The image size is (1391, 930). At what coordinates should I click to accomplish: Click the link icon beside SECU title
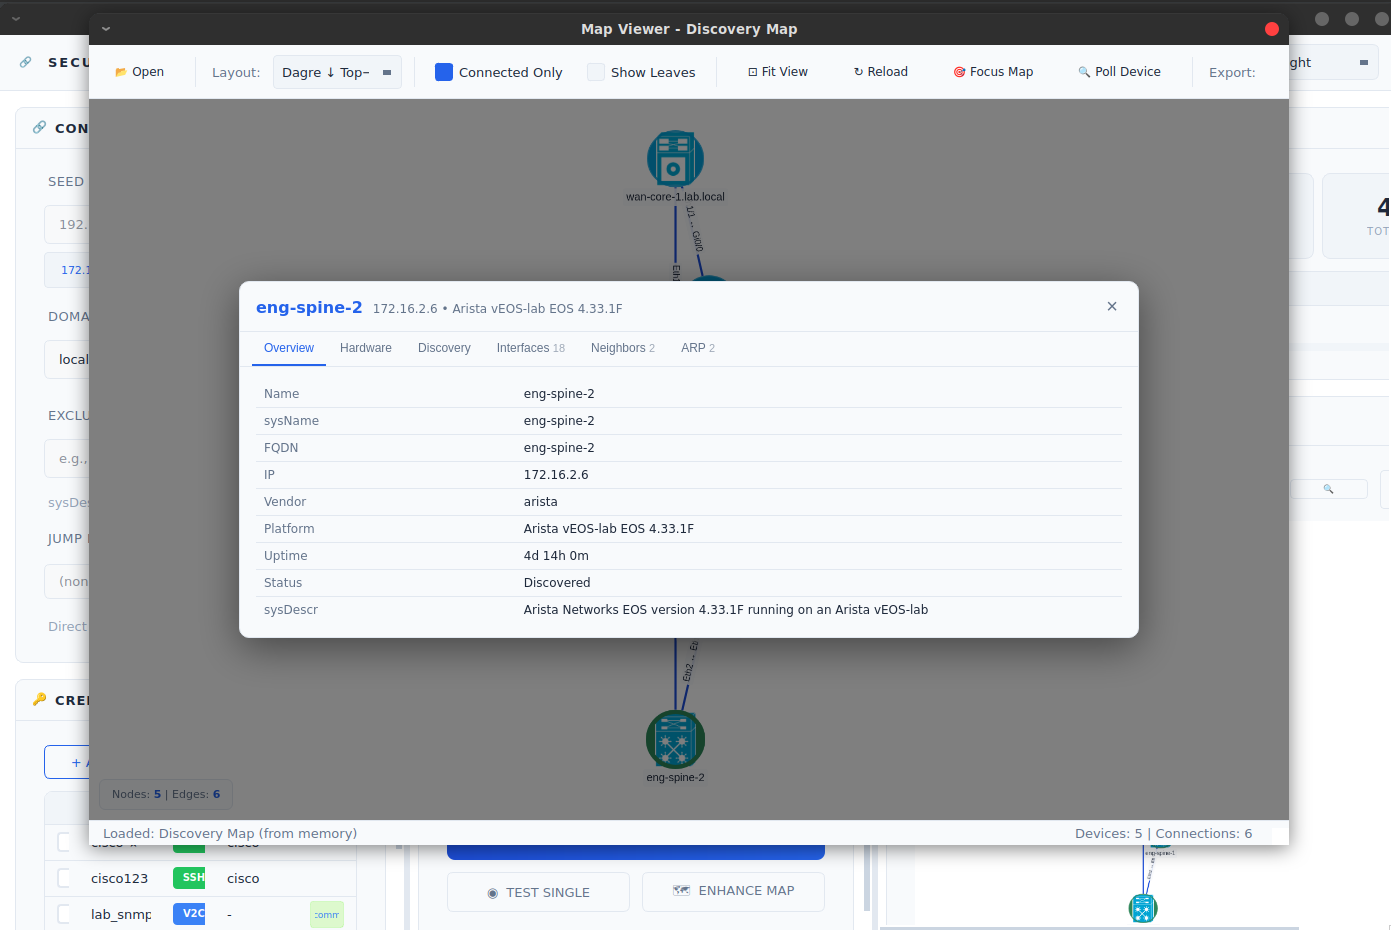(x=26, y=62)
